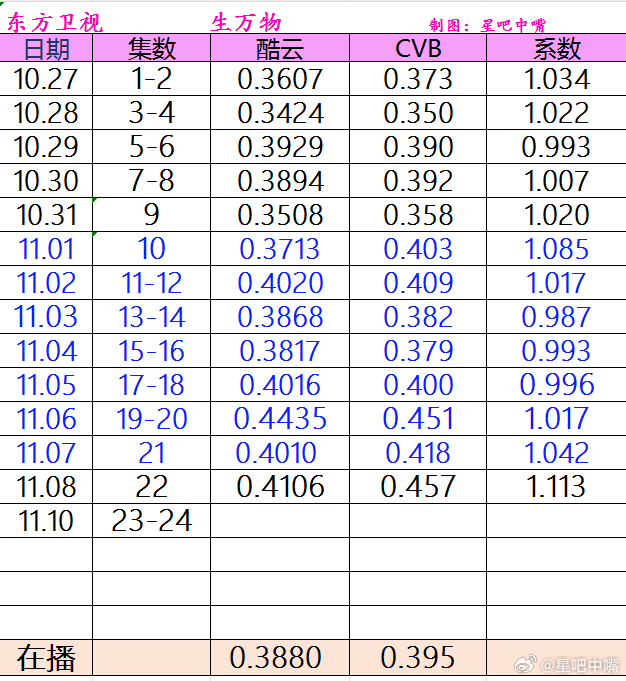Select the 系数 header cell
The height and width of the screenshot is (681, 626).
pos(556,48)
